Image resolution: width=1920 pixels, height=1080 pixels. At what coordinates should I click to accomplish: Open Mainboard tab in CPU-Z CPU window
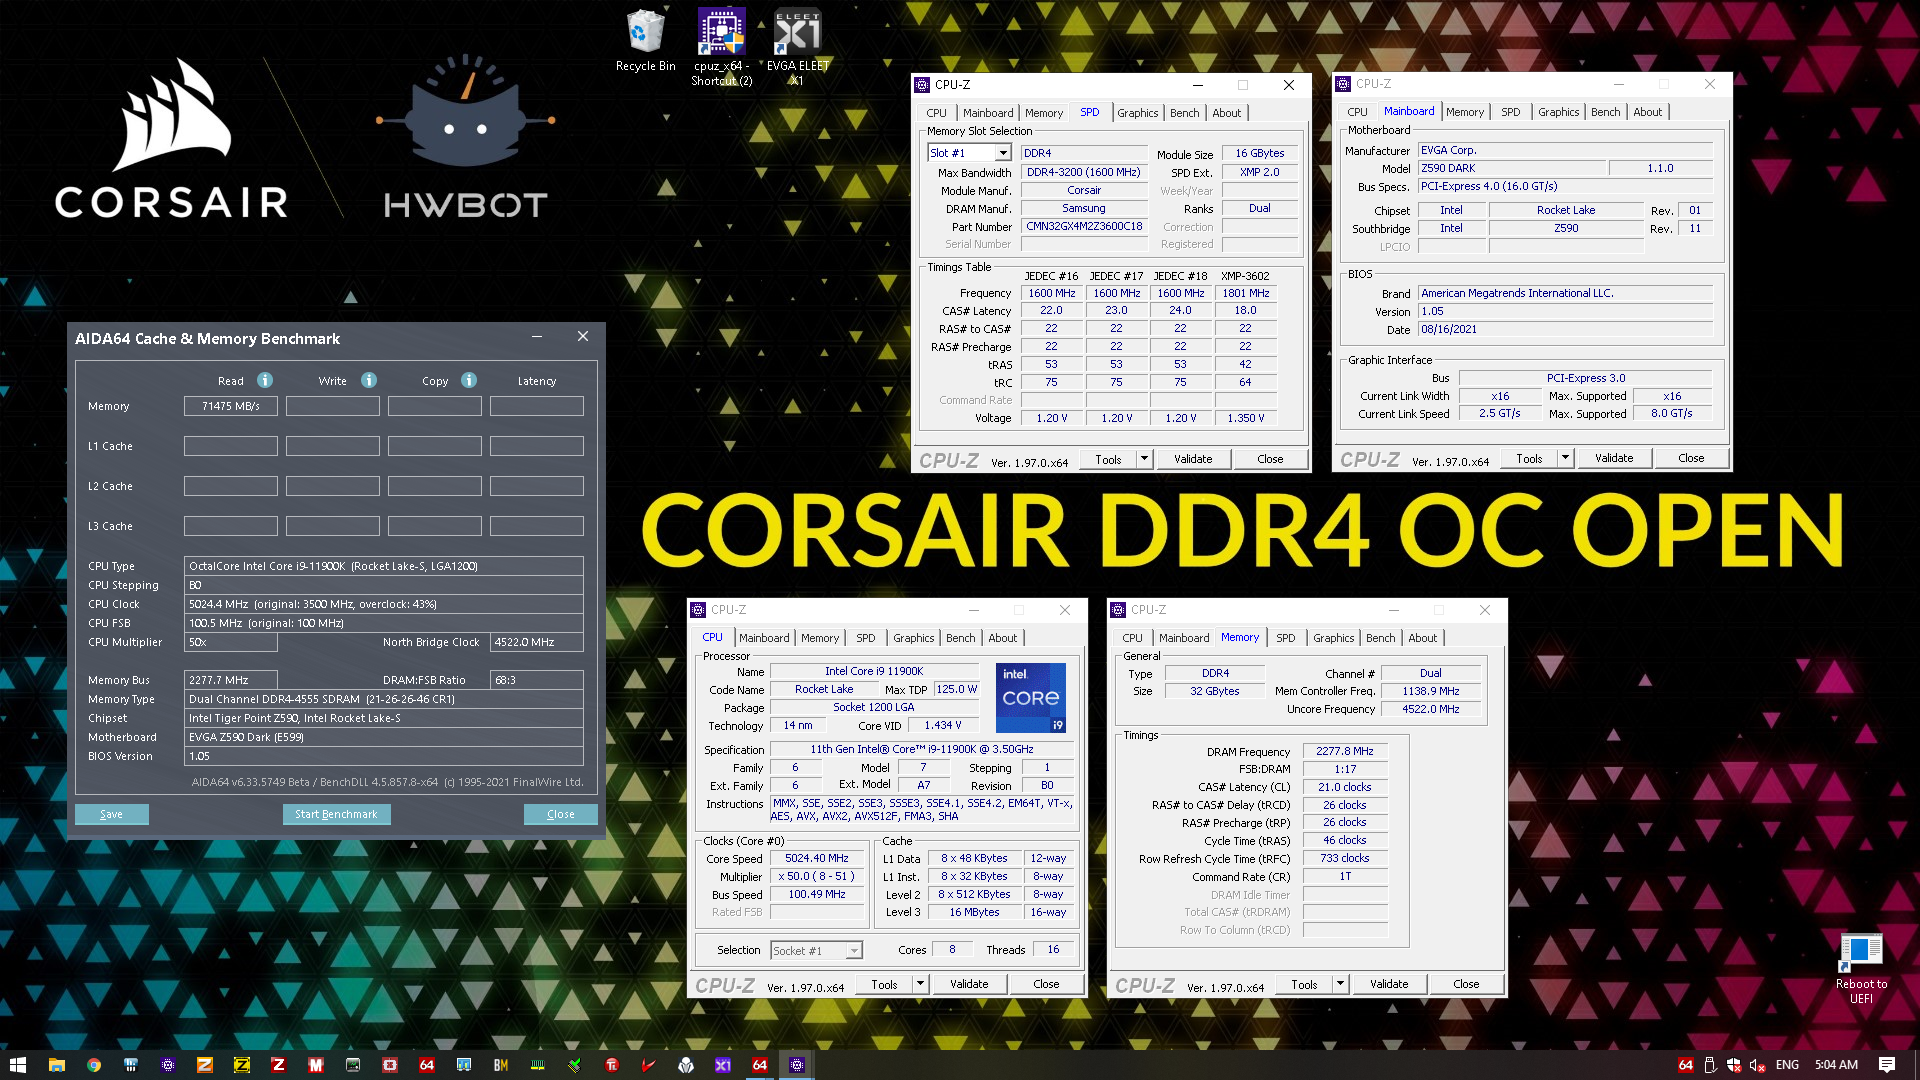[x=764, y=638]
